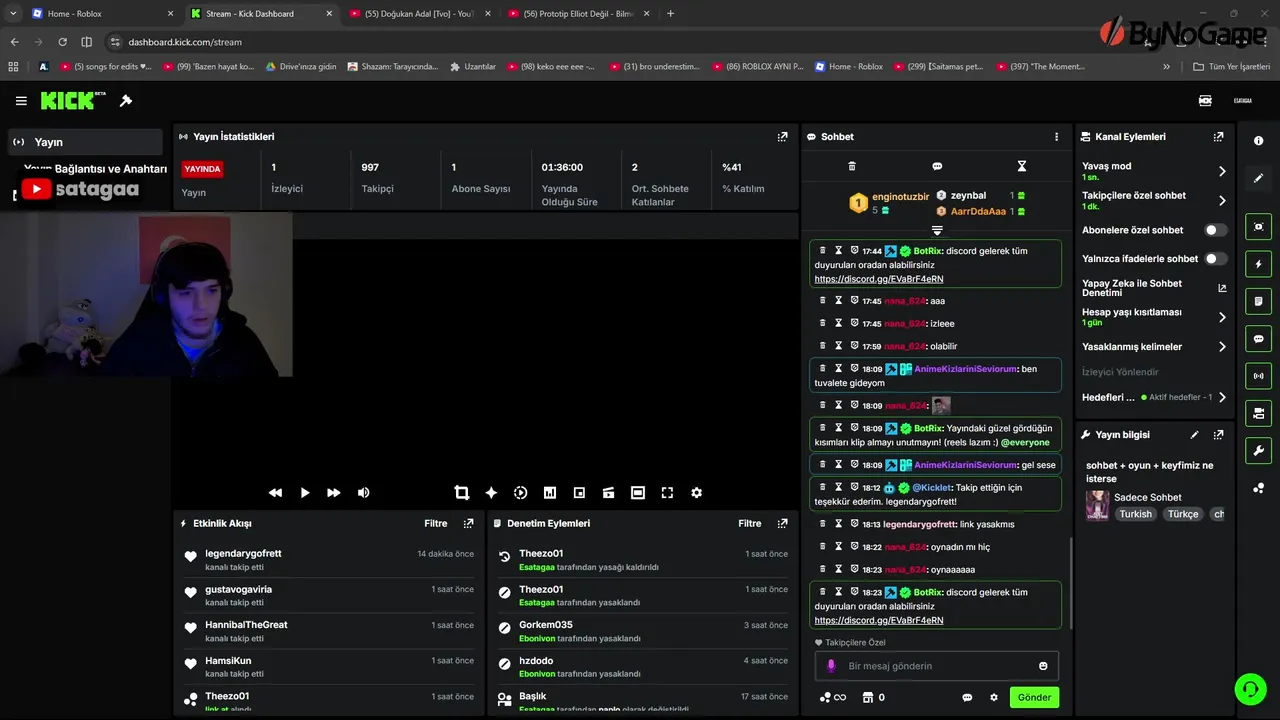Click the lightning bolt icon in the right sidebar

point(1258,264)
